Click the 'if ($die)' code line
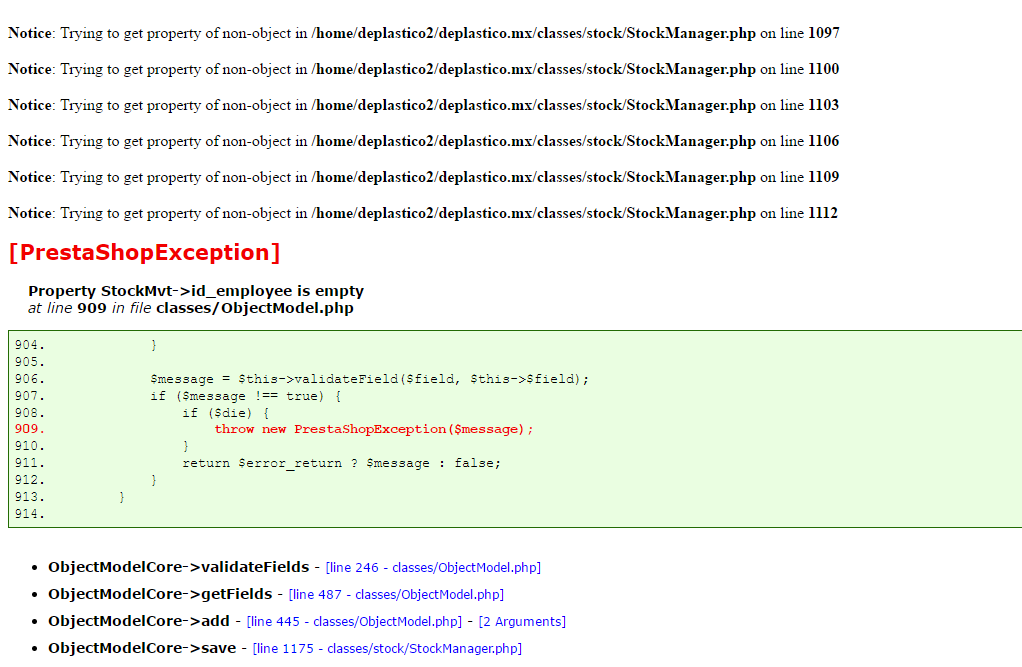The image size is (1022, 667). (x=226, y=413)
